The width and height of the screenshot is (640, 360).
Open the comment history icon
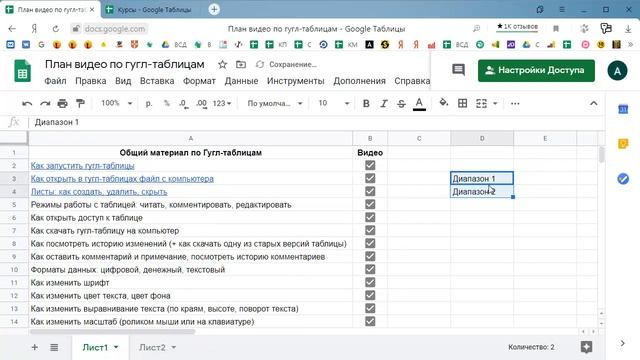(x=458, y=70)
